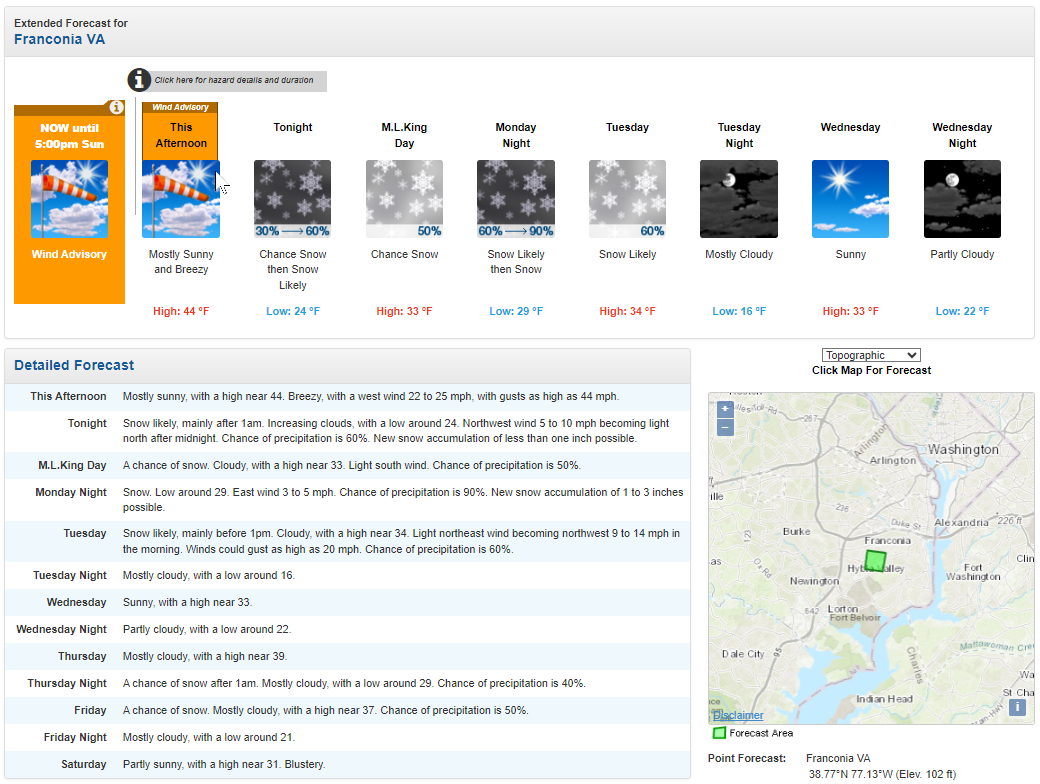The image size is (1040, 784).
Task: Click the Click Map For Forecast label
Action: point(871,370)
